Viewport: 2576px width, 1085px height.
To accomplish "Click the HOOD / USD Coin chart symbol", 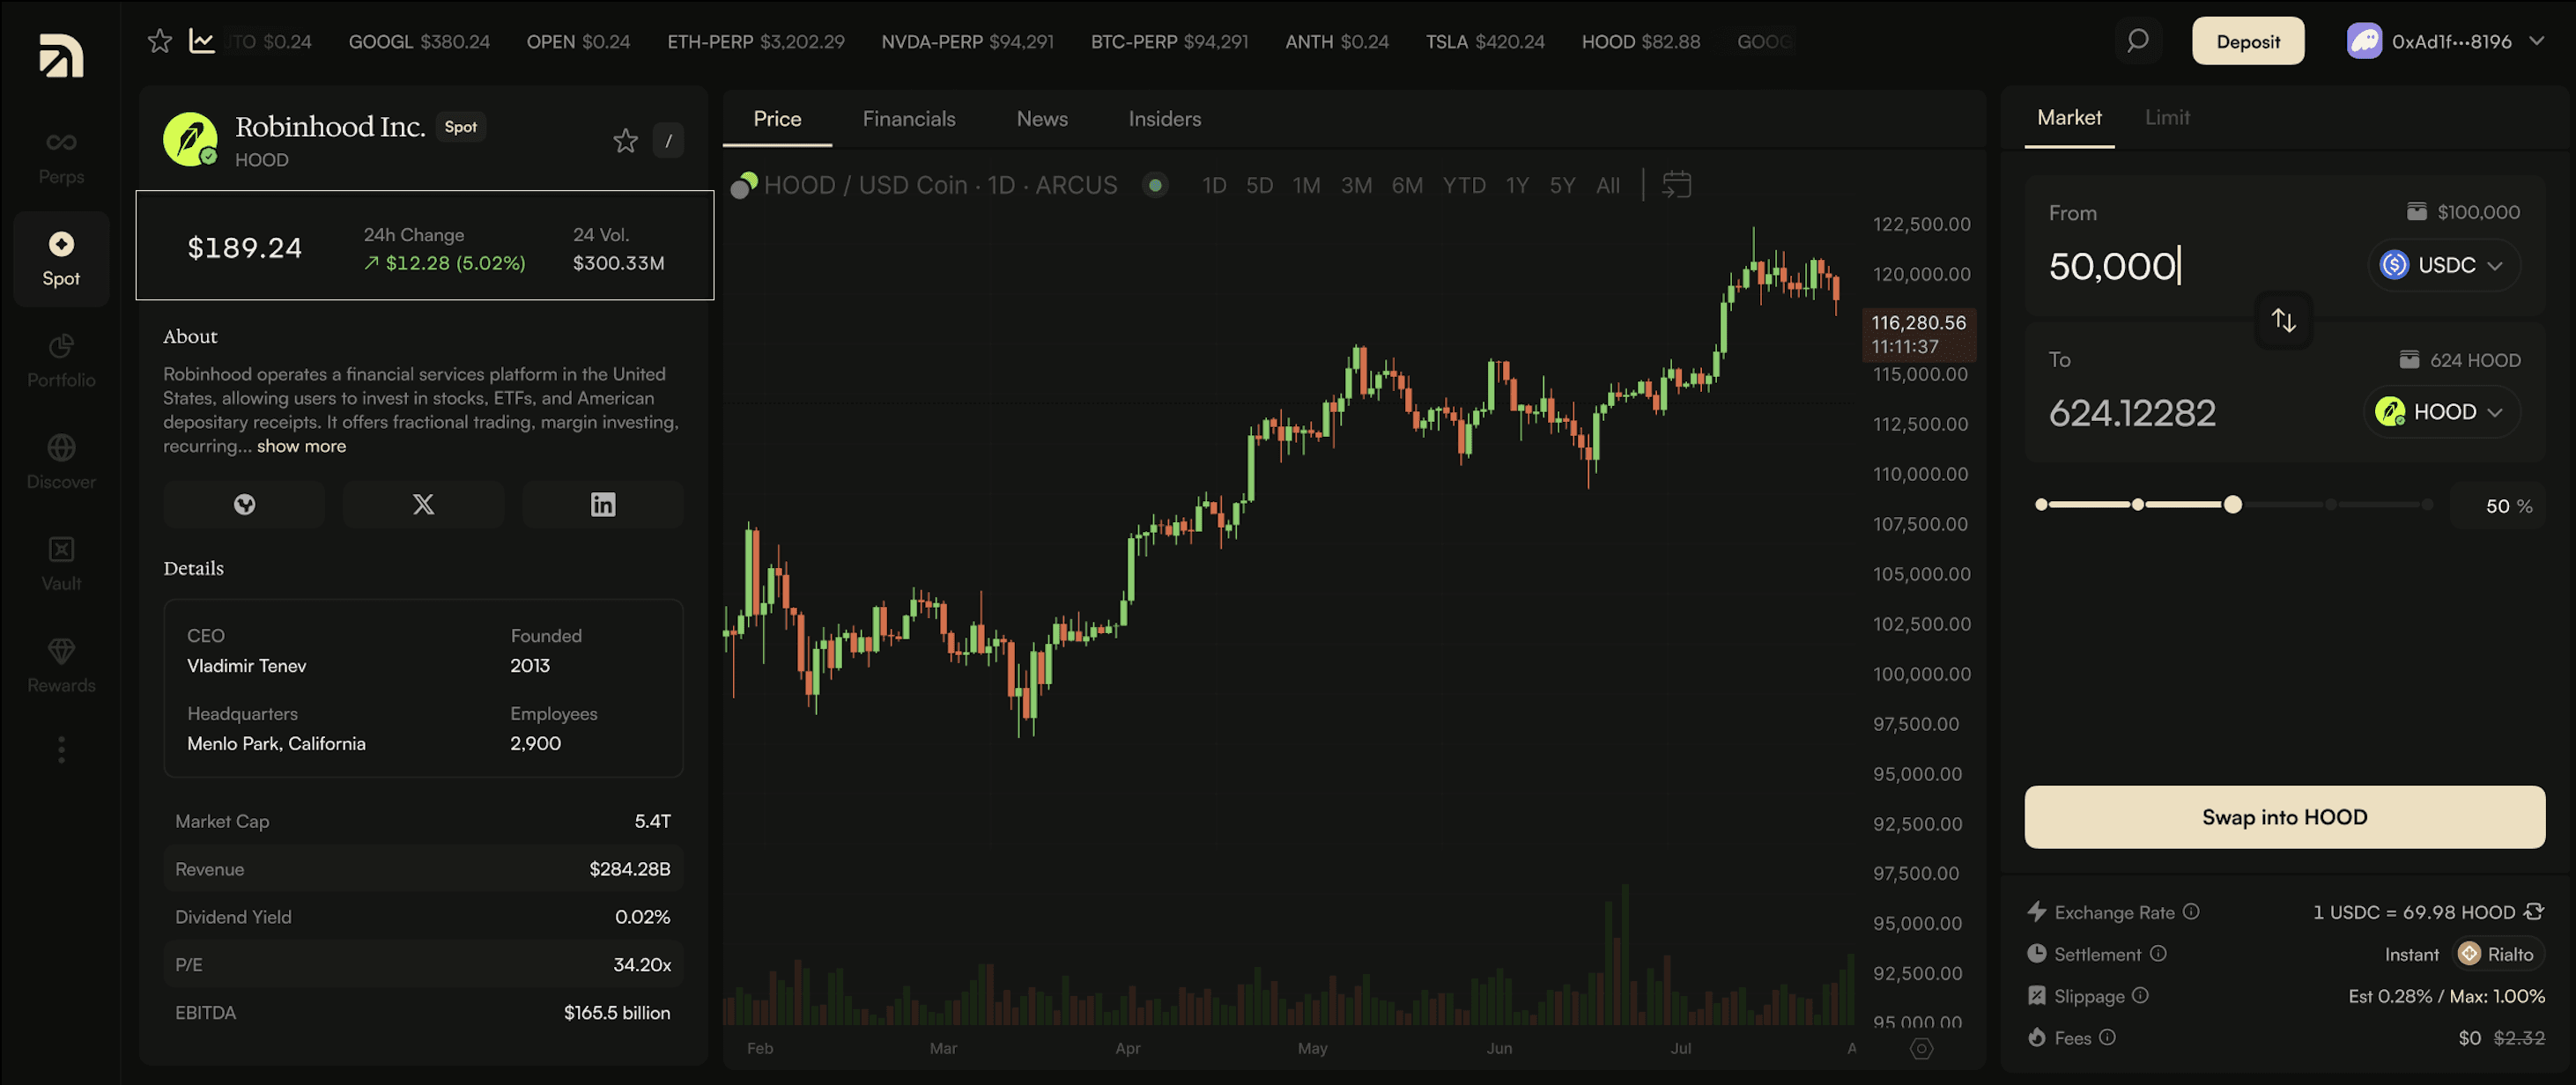I will click(x=940, y=185).
